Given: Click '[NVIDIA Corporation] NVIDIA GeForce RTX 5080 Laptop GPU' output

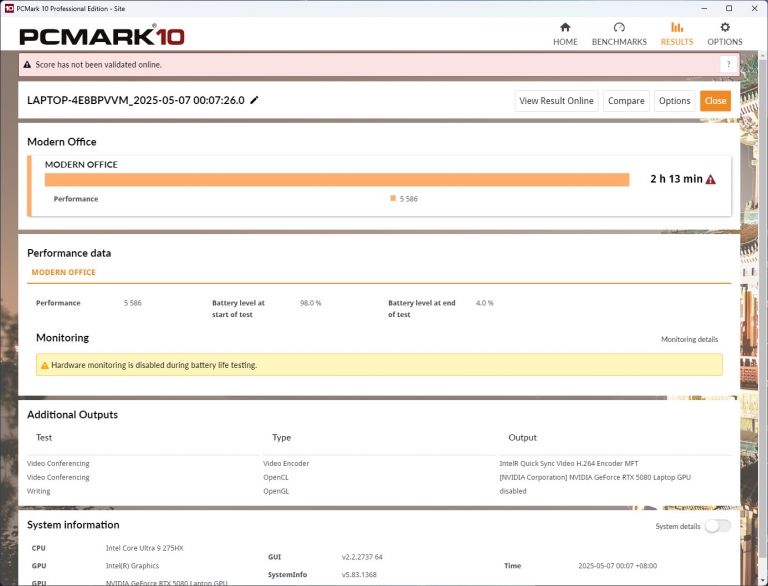Looking at the screenshot, I should click(x=595, y=477).
